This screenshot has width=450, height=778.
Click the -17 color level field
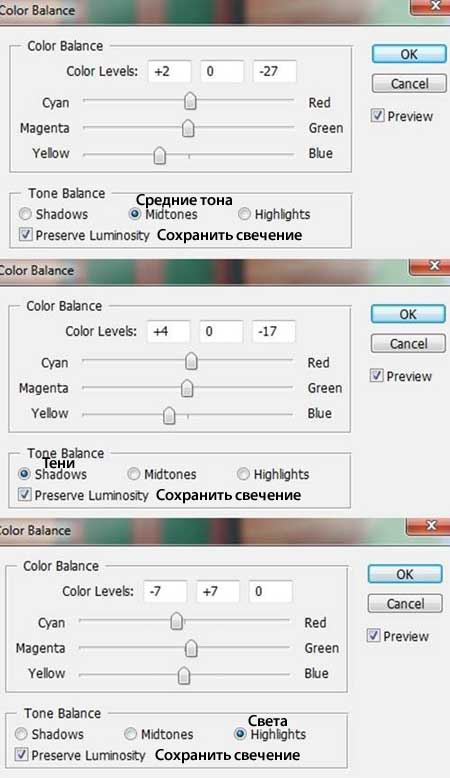point(274,331)
